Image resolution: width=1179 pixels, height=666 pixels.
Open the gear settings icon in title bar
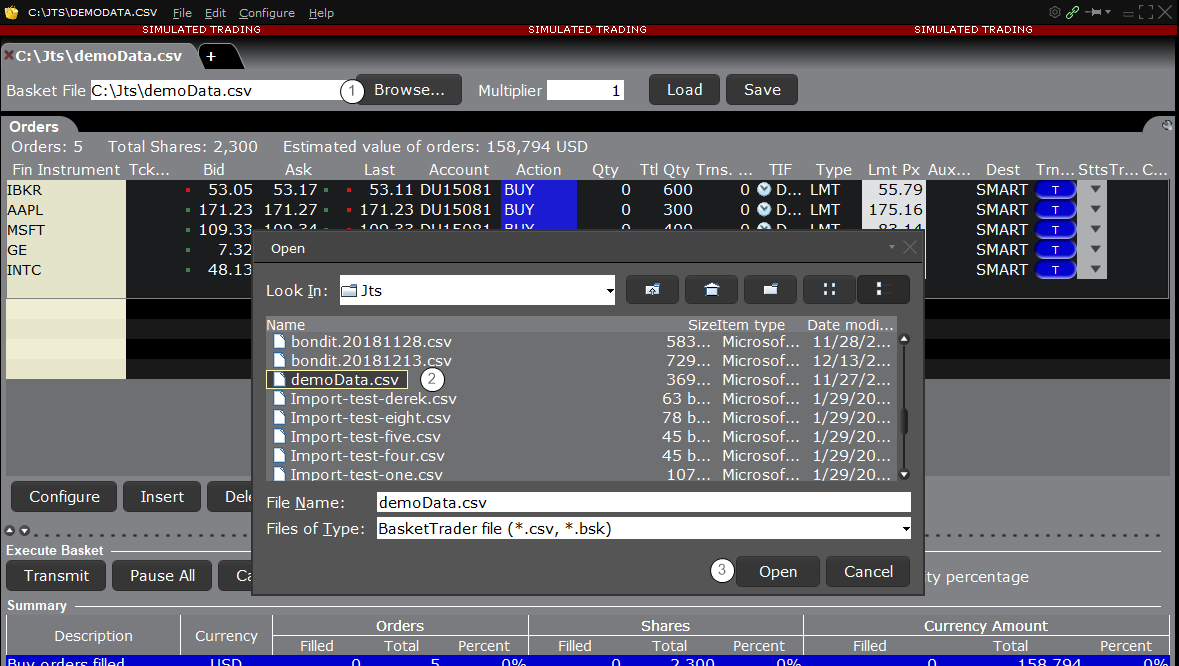(x=1054, y=13)
